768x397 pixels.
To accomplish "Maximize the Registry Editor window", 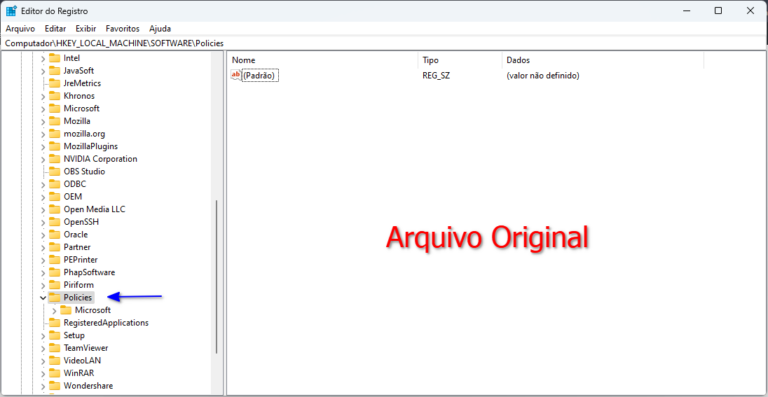I will [718, 10].
